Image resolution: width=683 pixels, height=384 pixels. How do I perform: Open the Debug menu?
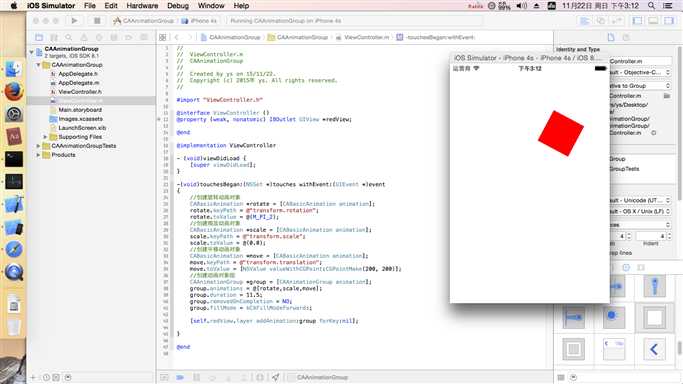tap(178, 6)
